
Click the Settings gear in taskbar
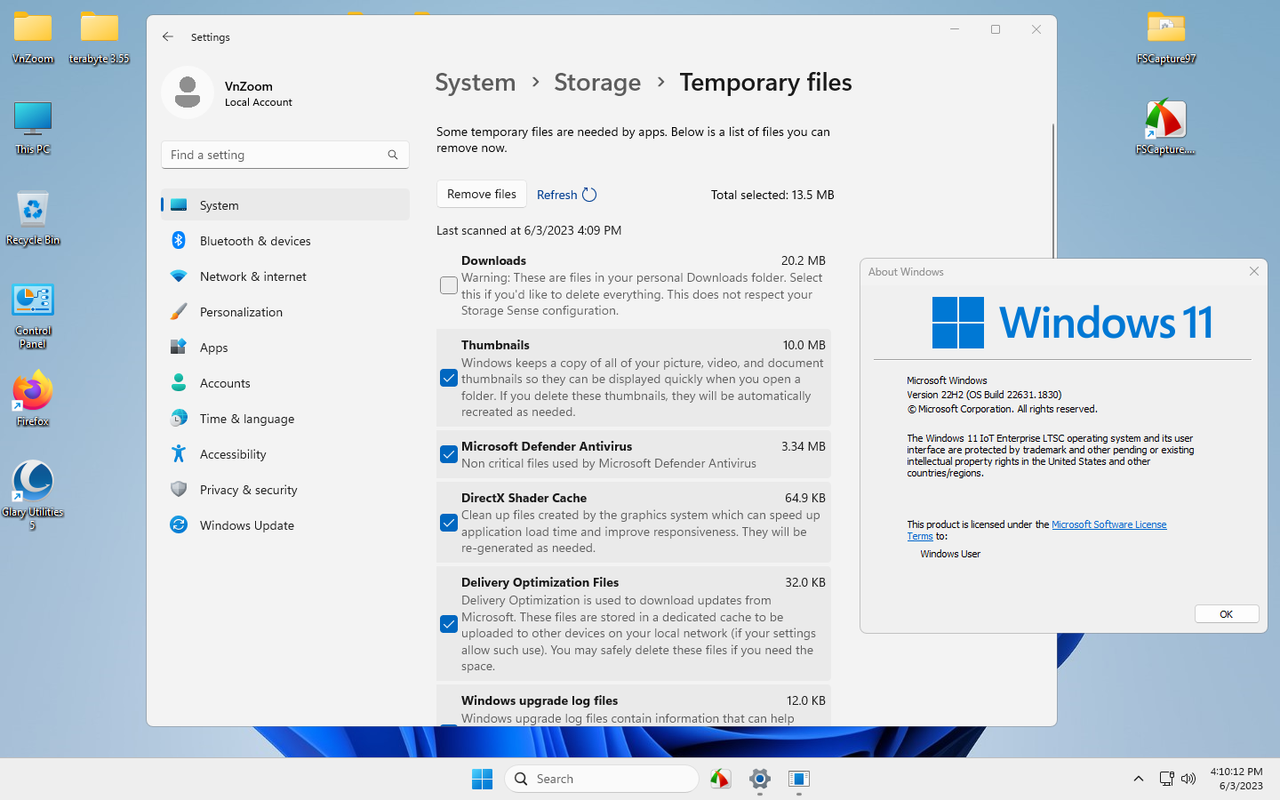coord(759,778)
